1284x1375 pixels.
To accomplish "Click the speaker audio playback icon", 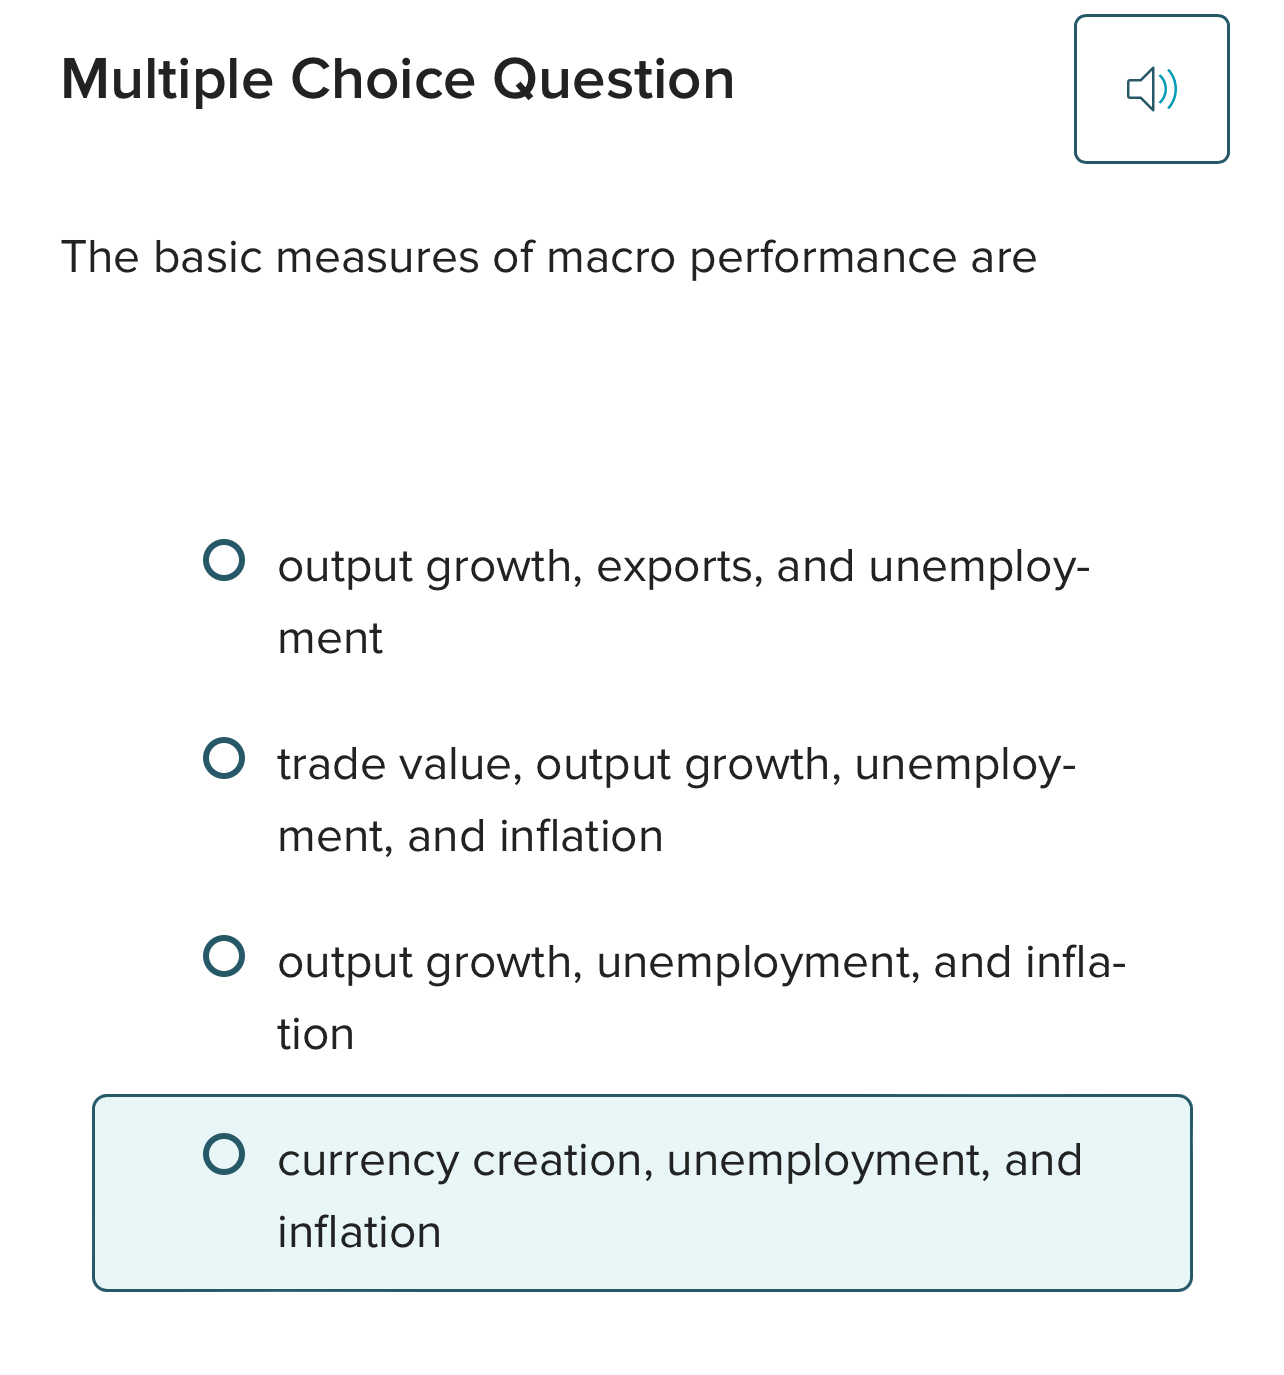I will tap(1152, 89).
